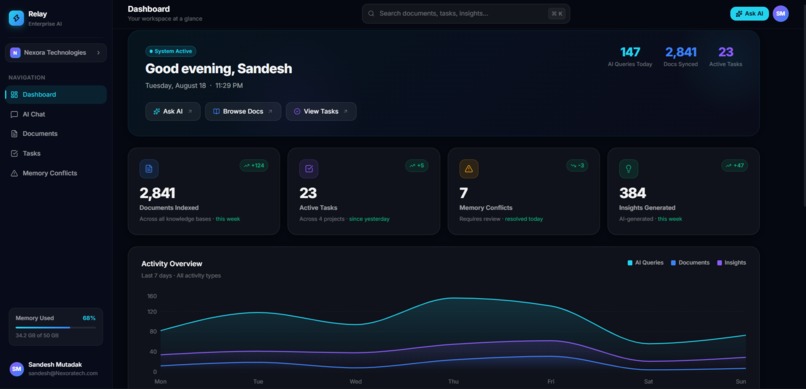
Task: Click the Activity Overview heading
Action: click(172, 264)
